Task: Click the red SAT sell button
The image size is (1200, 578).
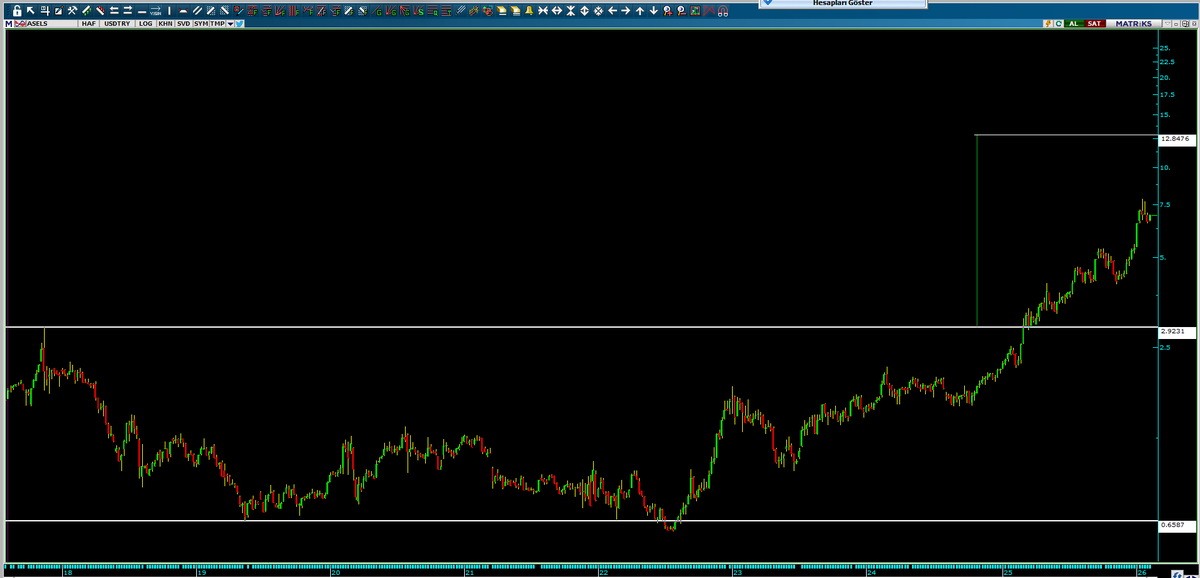Action: pyautogui.click(x=1095, y=24)
